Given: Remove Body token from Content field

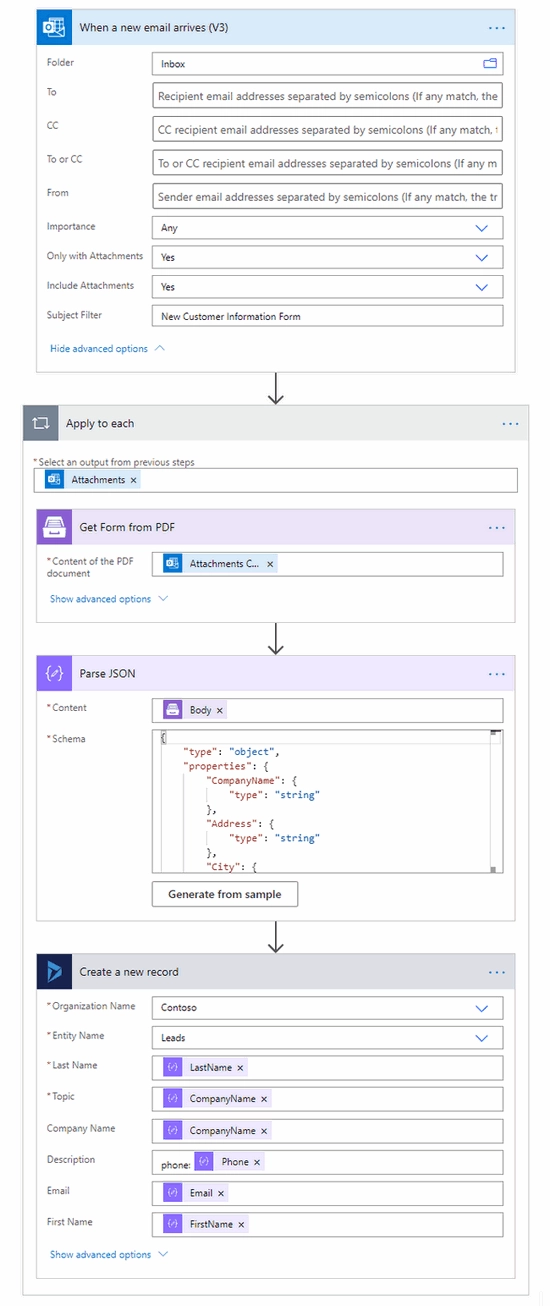Looking at the screenshot, I should (220, 710).
